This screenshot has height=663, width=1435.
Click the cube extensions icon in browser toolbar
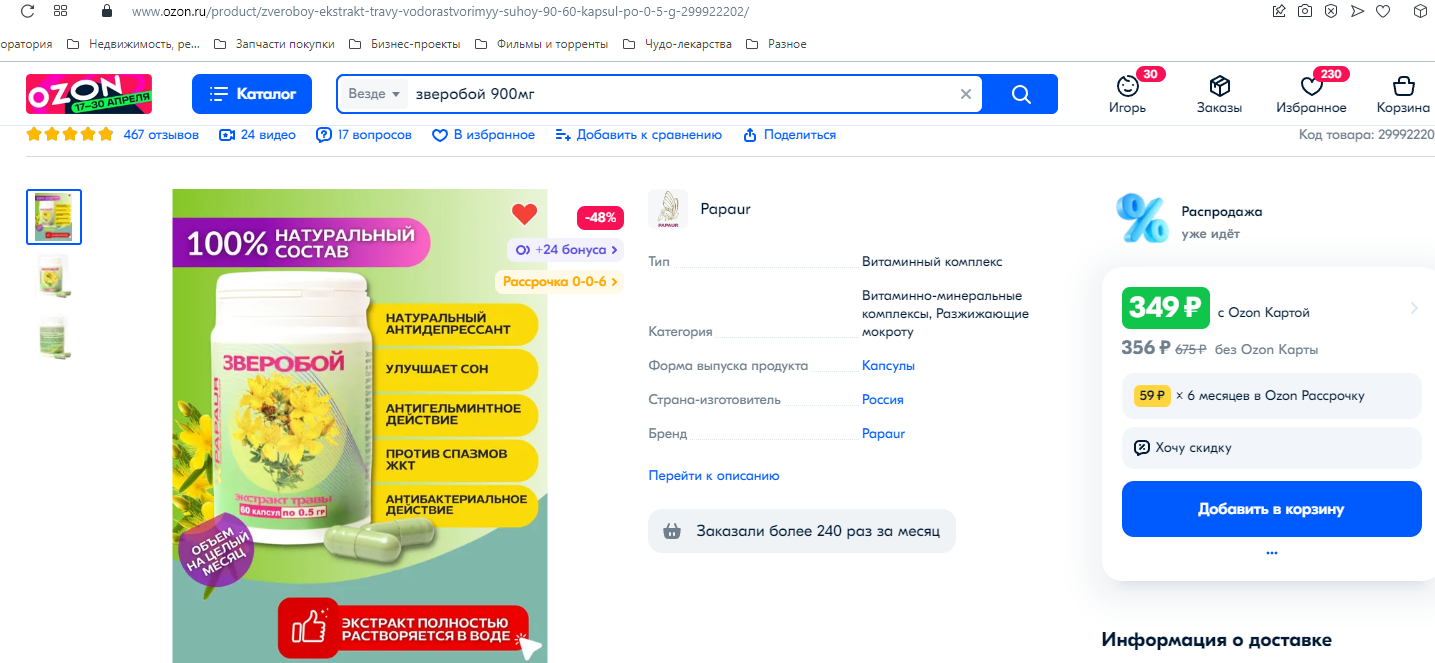click(x=1421, y=11)
